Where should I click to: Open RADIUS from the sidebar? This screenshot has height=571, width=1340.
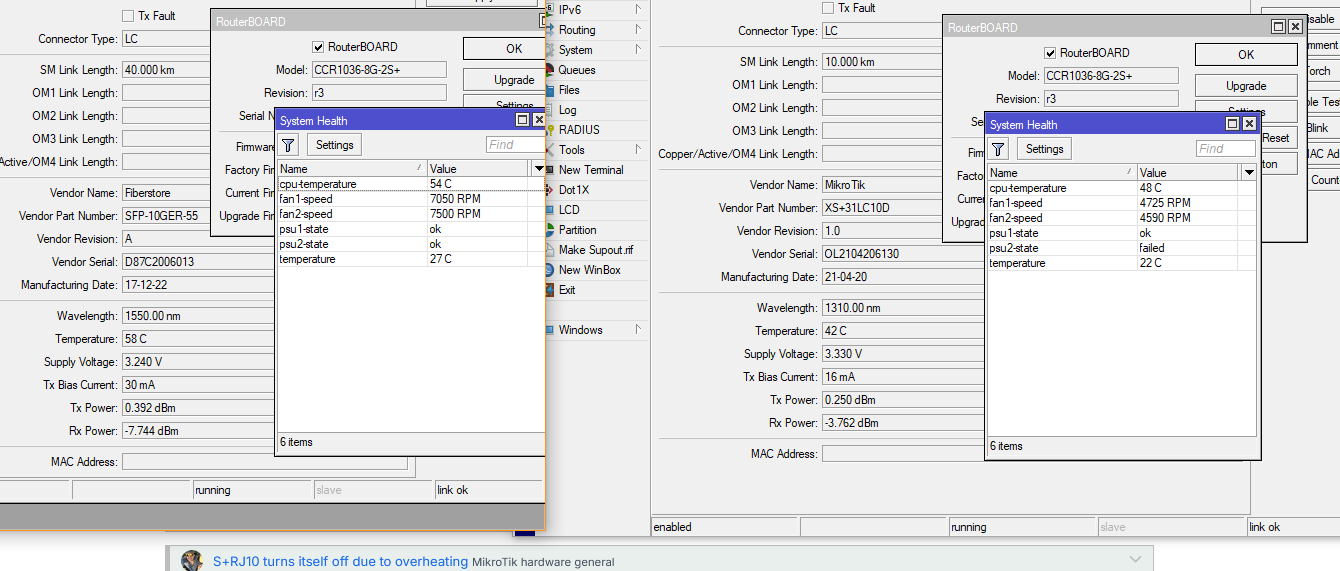pos(579,130)
